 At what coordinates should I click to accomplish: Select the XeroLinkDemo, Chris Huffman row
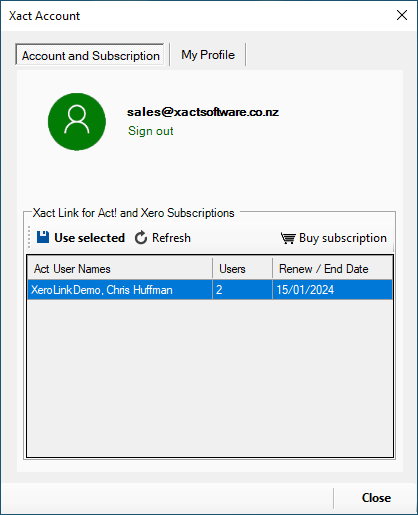pos(210,290)
